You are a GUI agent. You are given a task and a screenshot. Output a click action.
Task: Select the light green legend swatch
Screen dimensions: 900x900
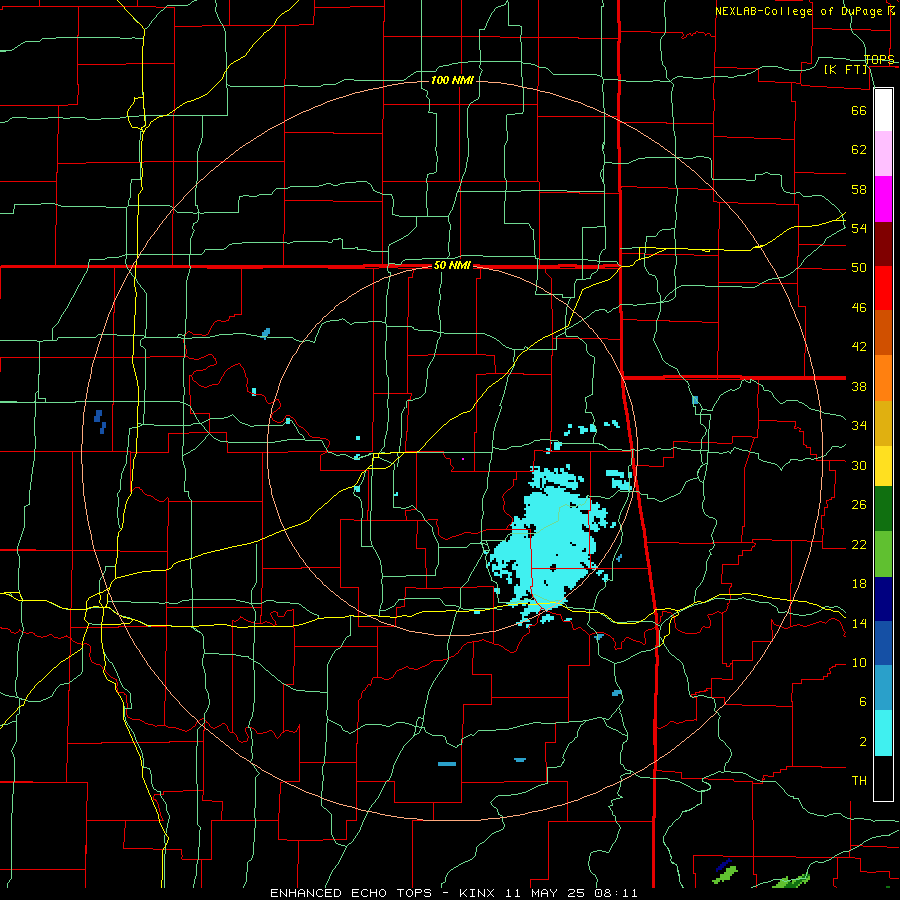pyautogui.click(x=883, y=553)
